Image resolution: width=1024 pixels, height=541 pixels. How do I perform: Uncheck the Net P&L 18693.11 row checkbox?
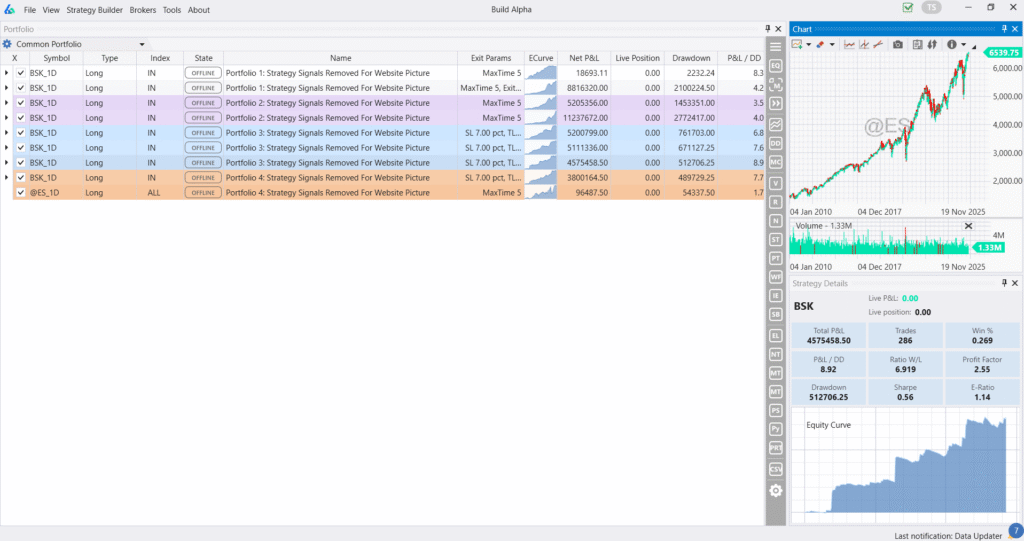(21, 73)
